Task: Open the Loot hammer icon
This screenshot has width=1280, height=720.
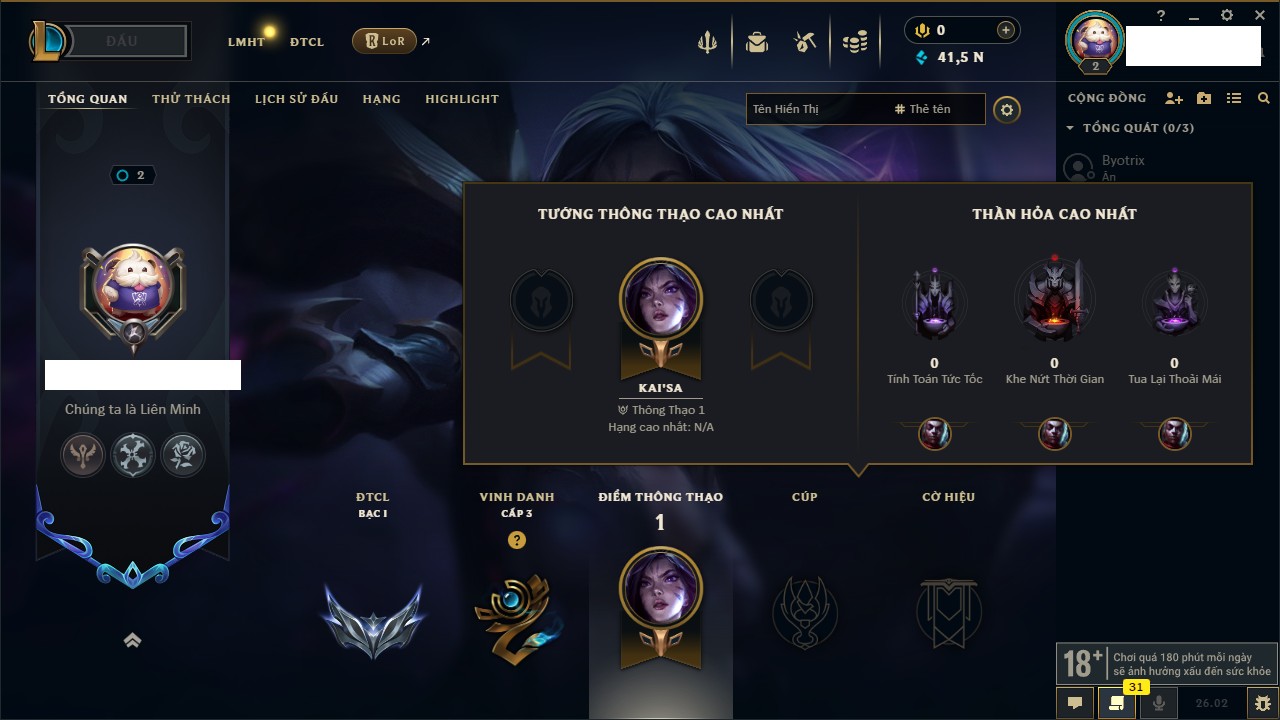Action: (805, 42)
